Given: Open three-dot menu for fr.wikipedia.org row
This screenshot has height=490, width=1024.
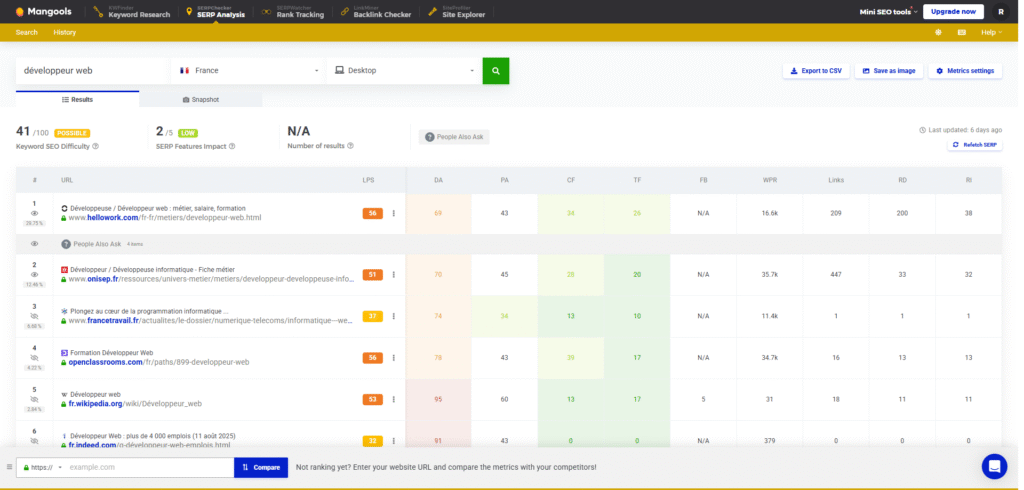Looking at the screenshot, I should coord(393,399).
